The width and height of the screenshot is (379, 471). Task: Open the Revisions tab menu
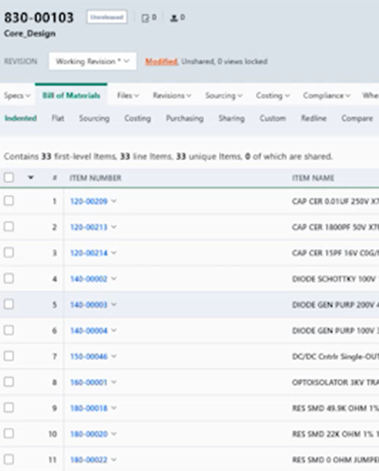point(172,96)
